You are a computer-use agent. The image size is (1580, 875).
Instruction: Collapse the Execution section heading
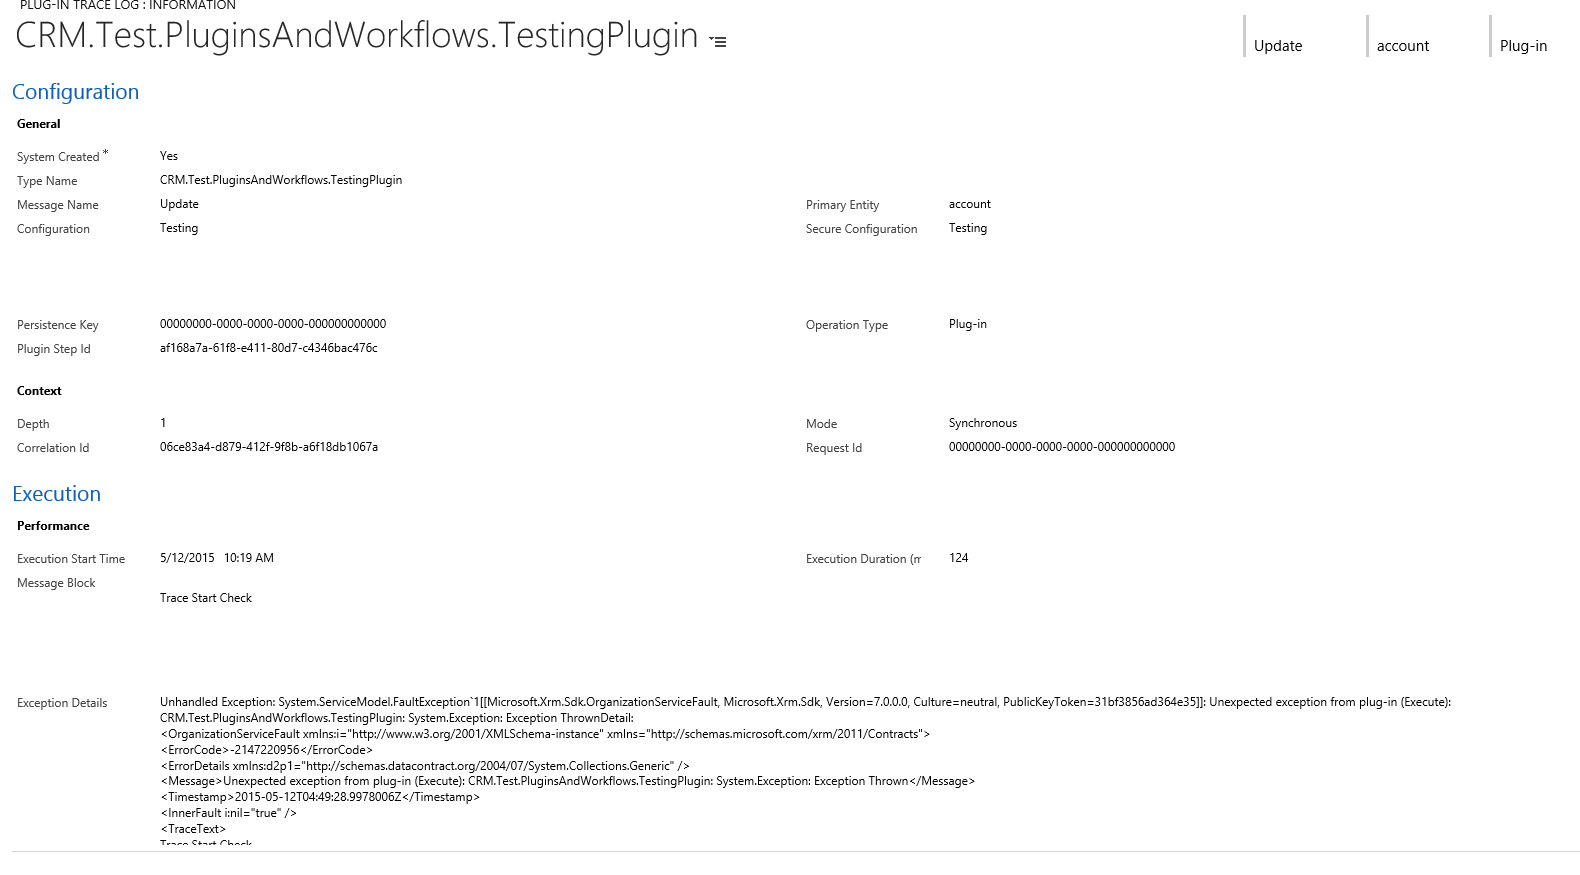pos(57,494)
